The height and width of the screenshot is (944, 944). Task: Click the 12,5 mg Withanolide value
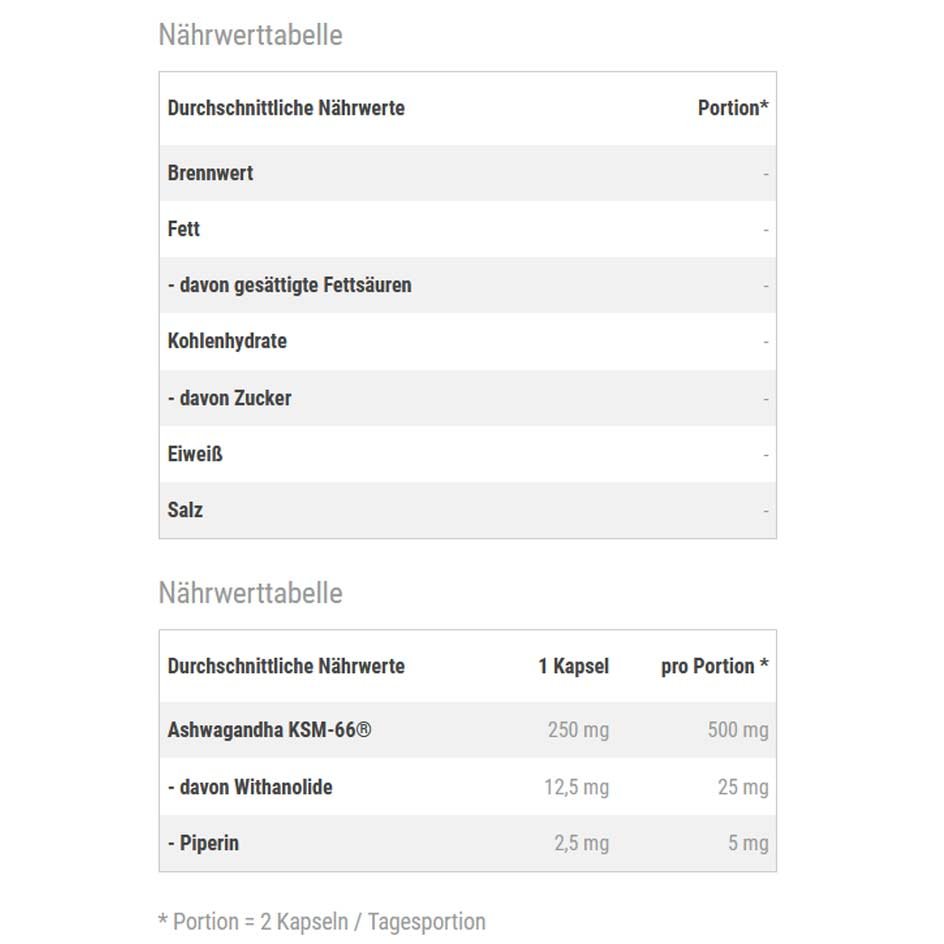(x=576, y=787)
